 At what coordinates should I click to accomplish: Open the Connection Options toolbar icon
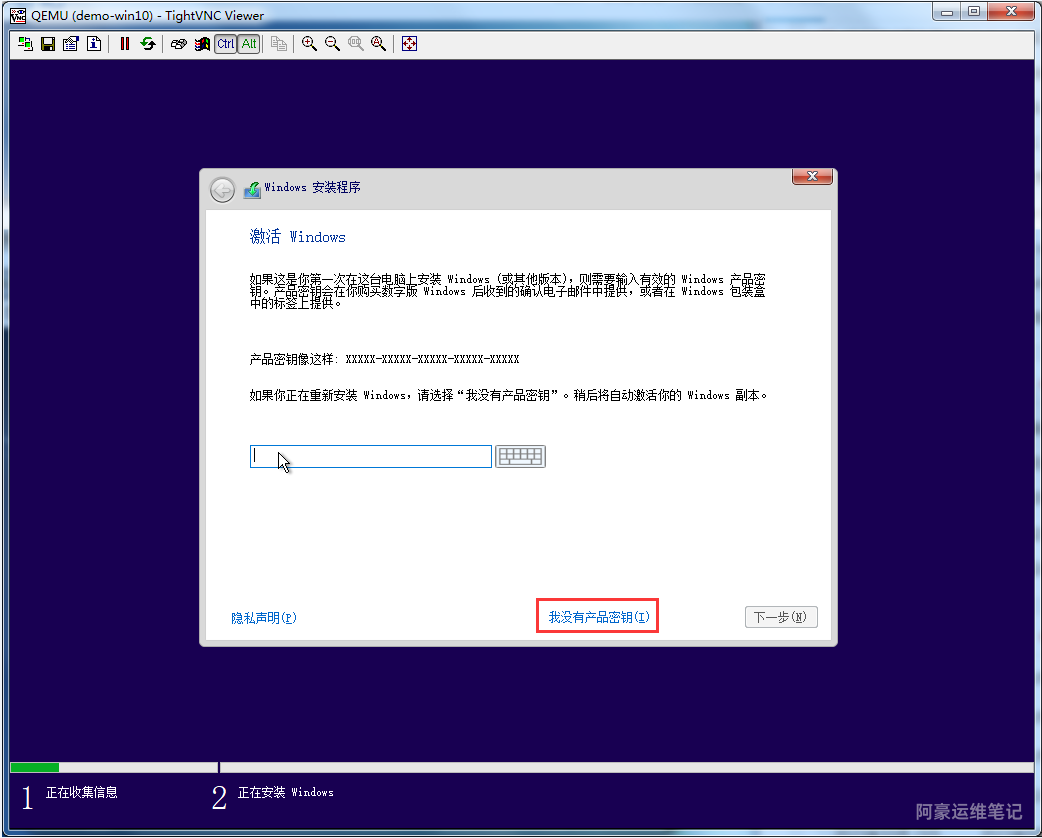tap(70, 44)
